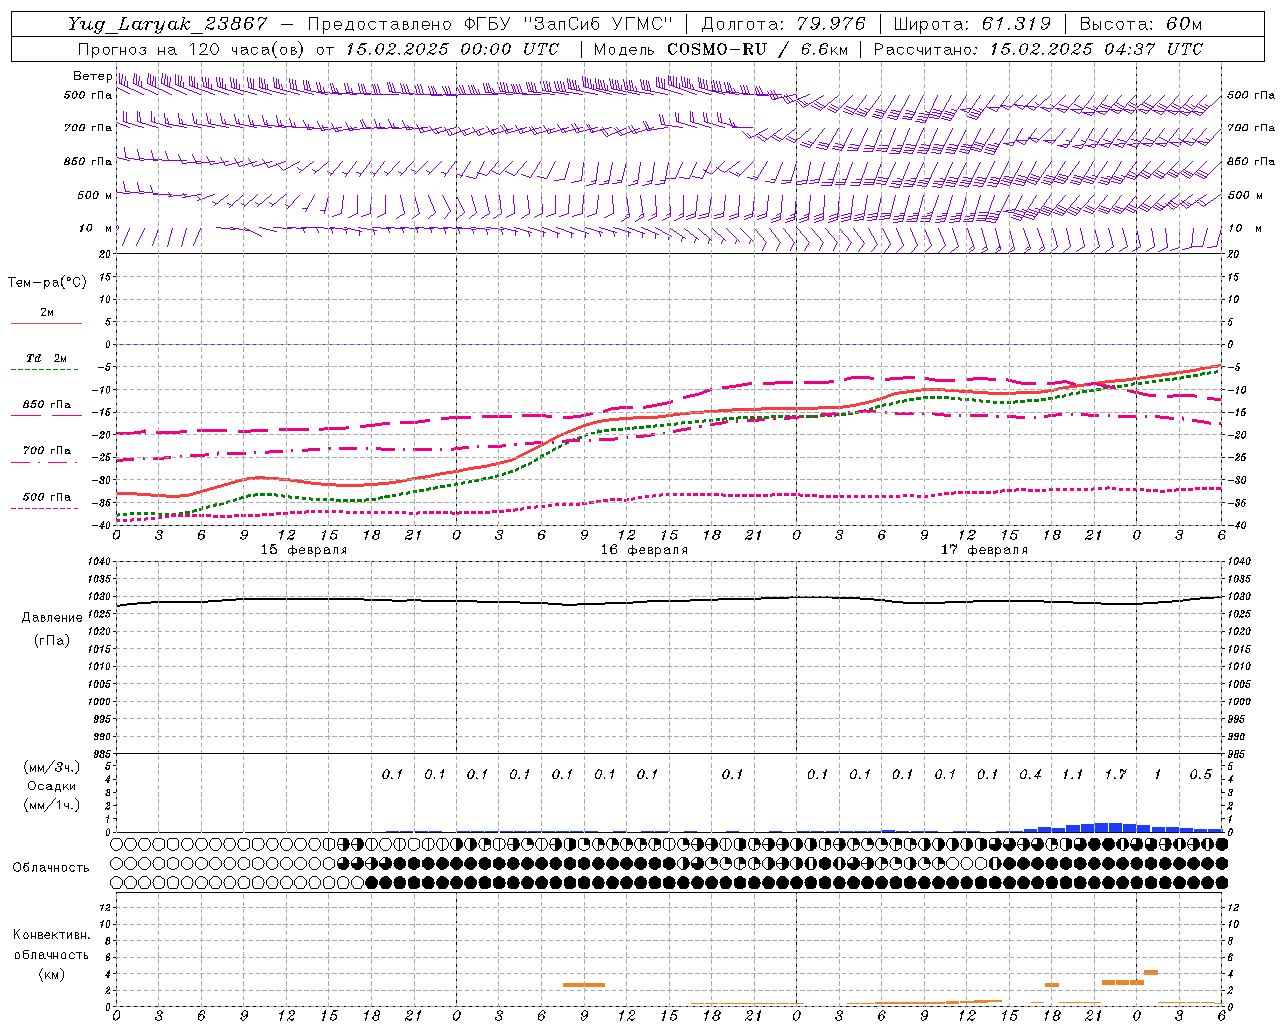Click the dashed line sample under Td 2м
This screenshot has height=1024, width=1280.
click(x=44, y=370)
